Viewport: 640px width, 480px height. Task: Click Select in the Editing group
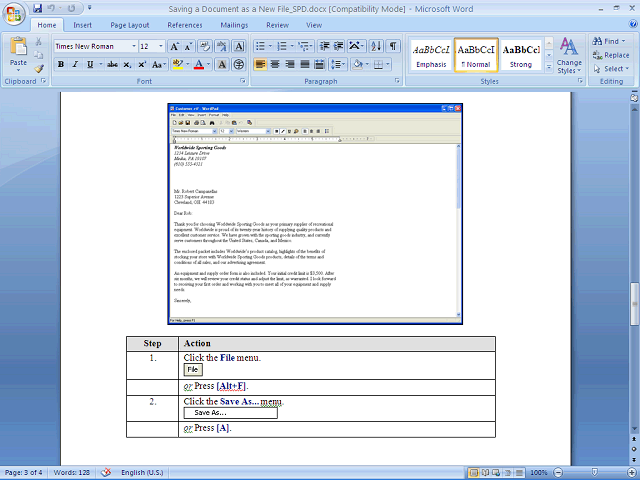pyautogui.click(x=611, y=69)
